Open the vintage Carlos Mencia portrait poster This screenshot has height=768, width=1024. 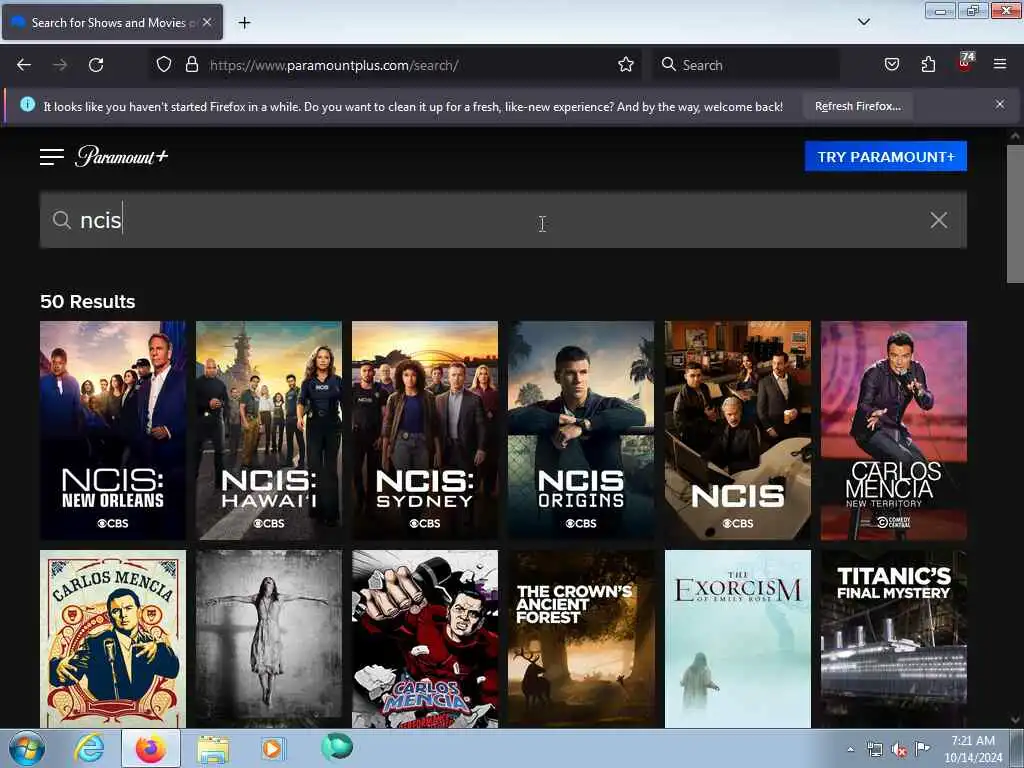tap(113, 639)
